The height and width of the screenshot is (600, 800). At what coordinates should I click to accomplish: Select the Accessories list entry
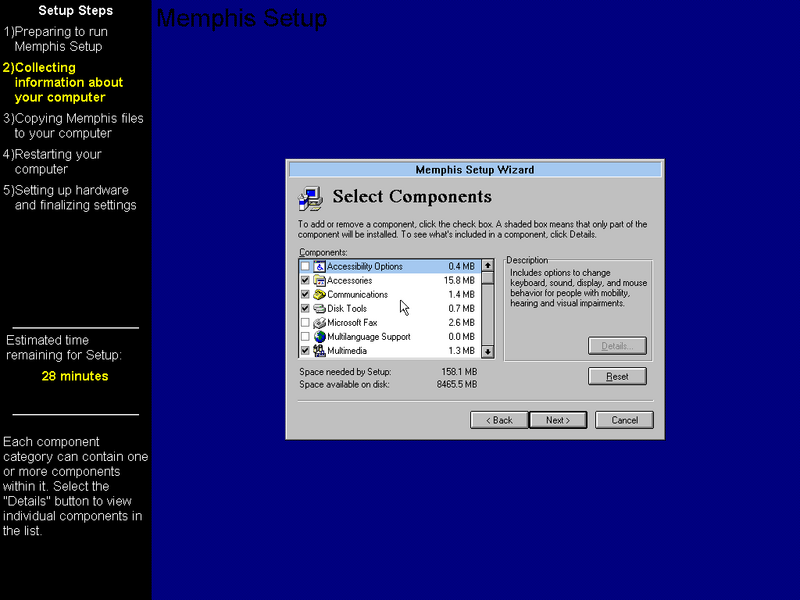tap(390, 281)
